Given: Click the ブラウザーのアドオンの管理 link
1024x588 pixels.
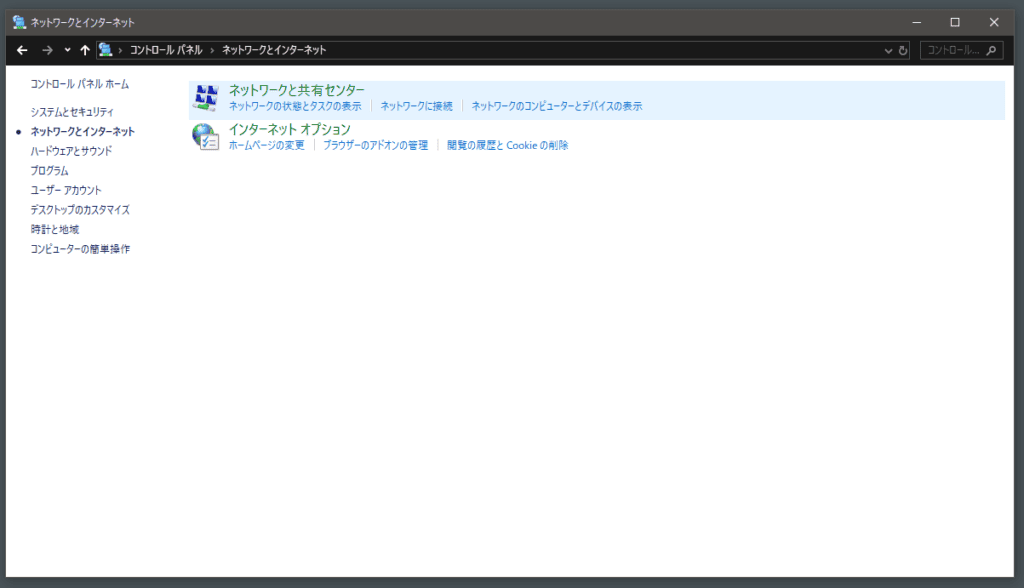Looking at the screenshot, I should click(376, 145).
